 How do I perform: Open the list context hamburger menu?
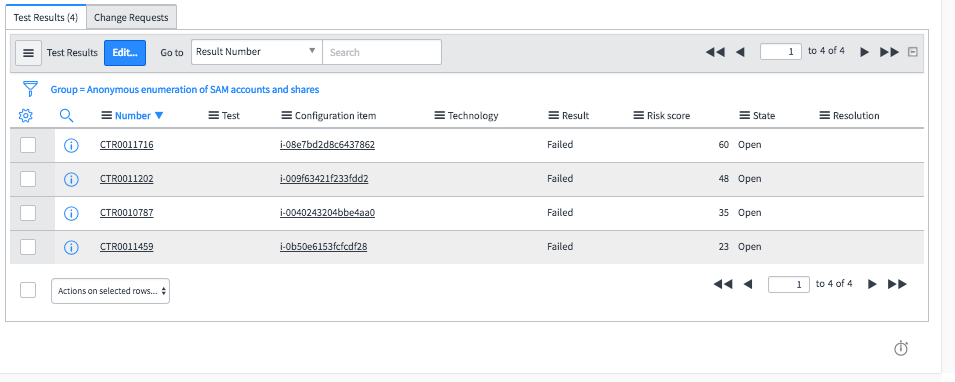(28, 53)
